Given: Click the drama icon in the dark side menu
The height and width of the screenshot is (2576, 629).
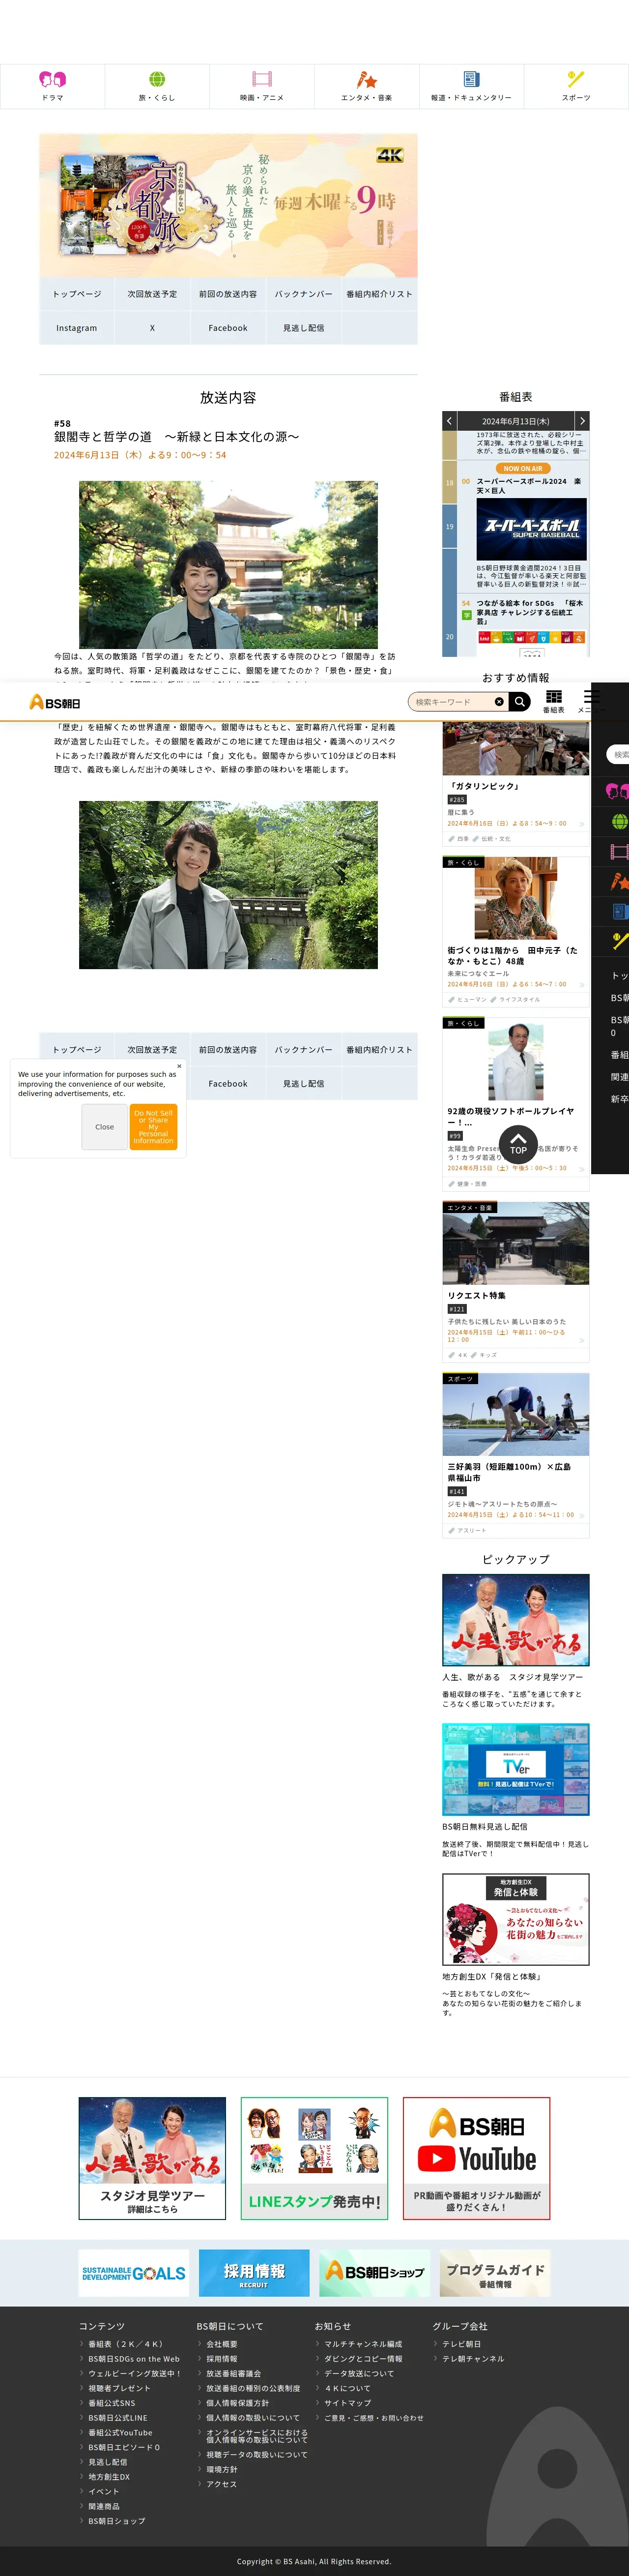Looking at the screenshot, I should click(617, 791).
